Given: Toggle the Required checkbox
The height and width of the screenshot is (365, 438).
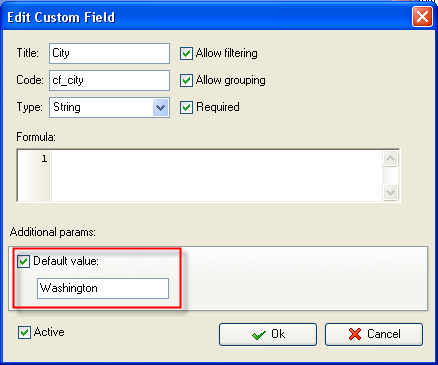Looking at the screenshot, I should tap(186, 107).
